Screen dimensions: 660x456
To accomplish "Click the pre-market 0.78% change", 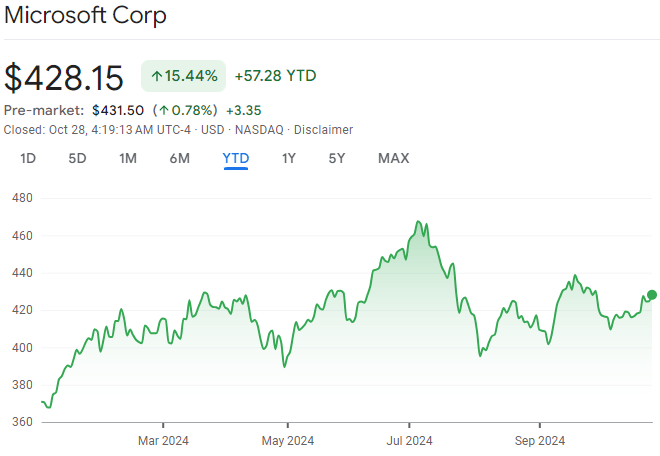I will click(185, 110).
